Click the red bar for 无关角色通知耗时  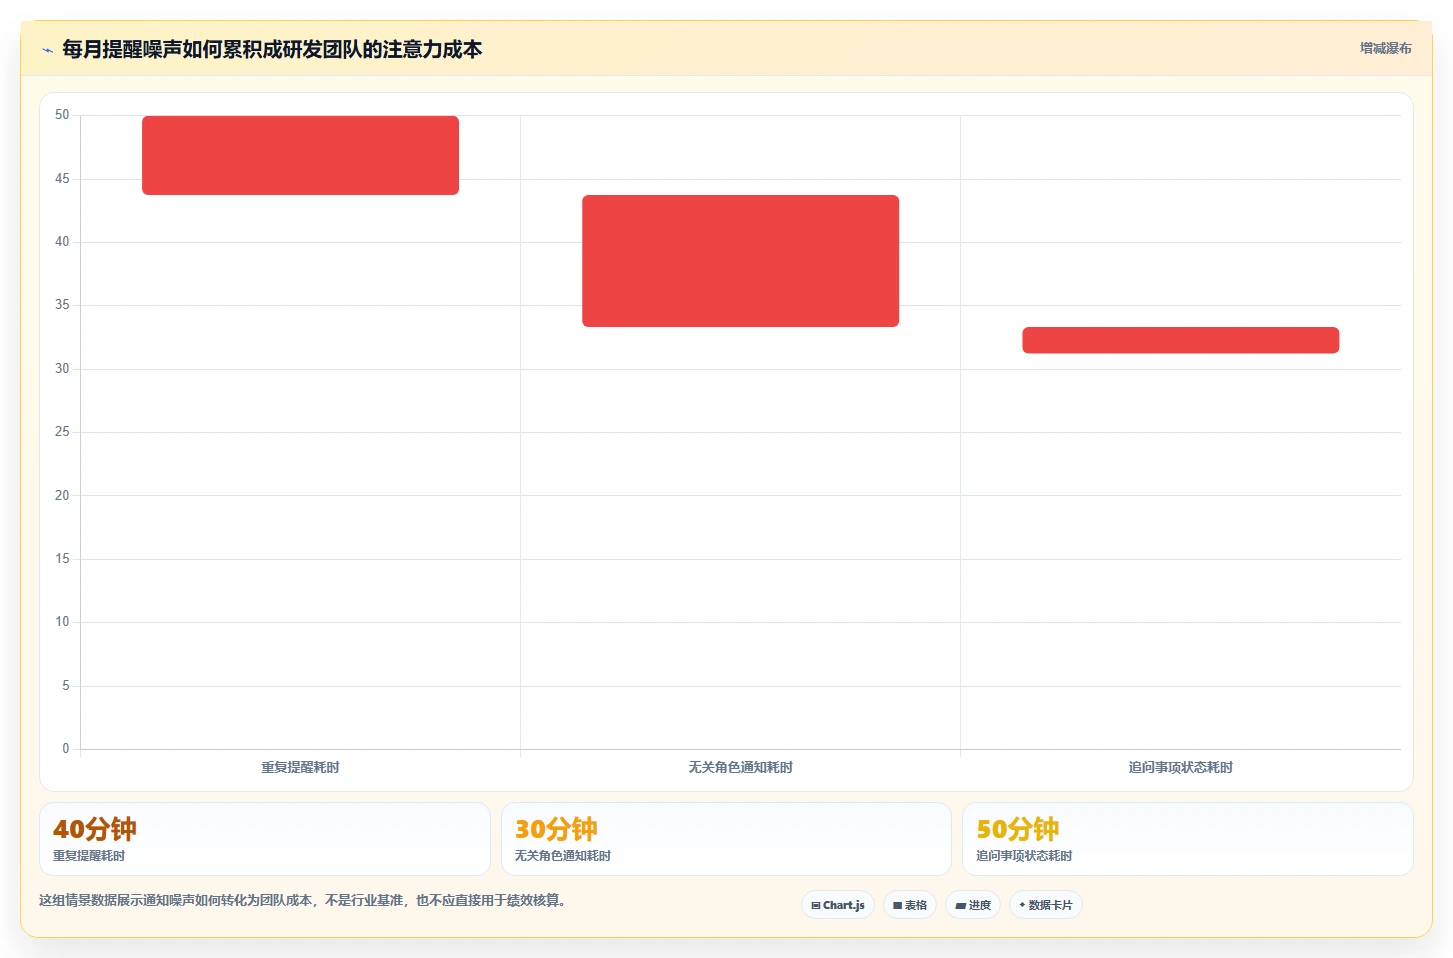pos(740,261)
